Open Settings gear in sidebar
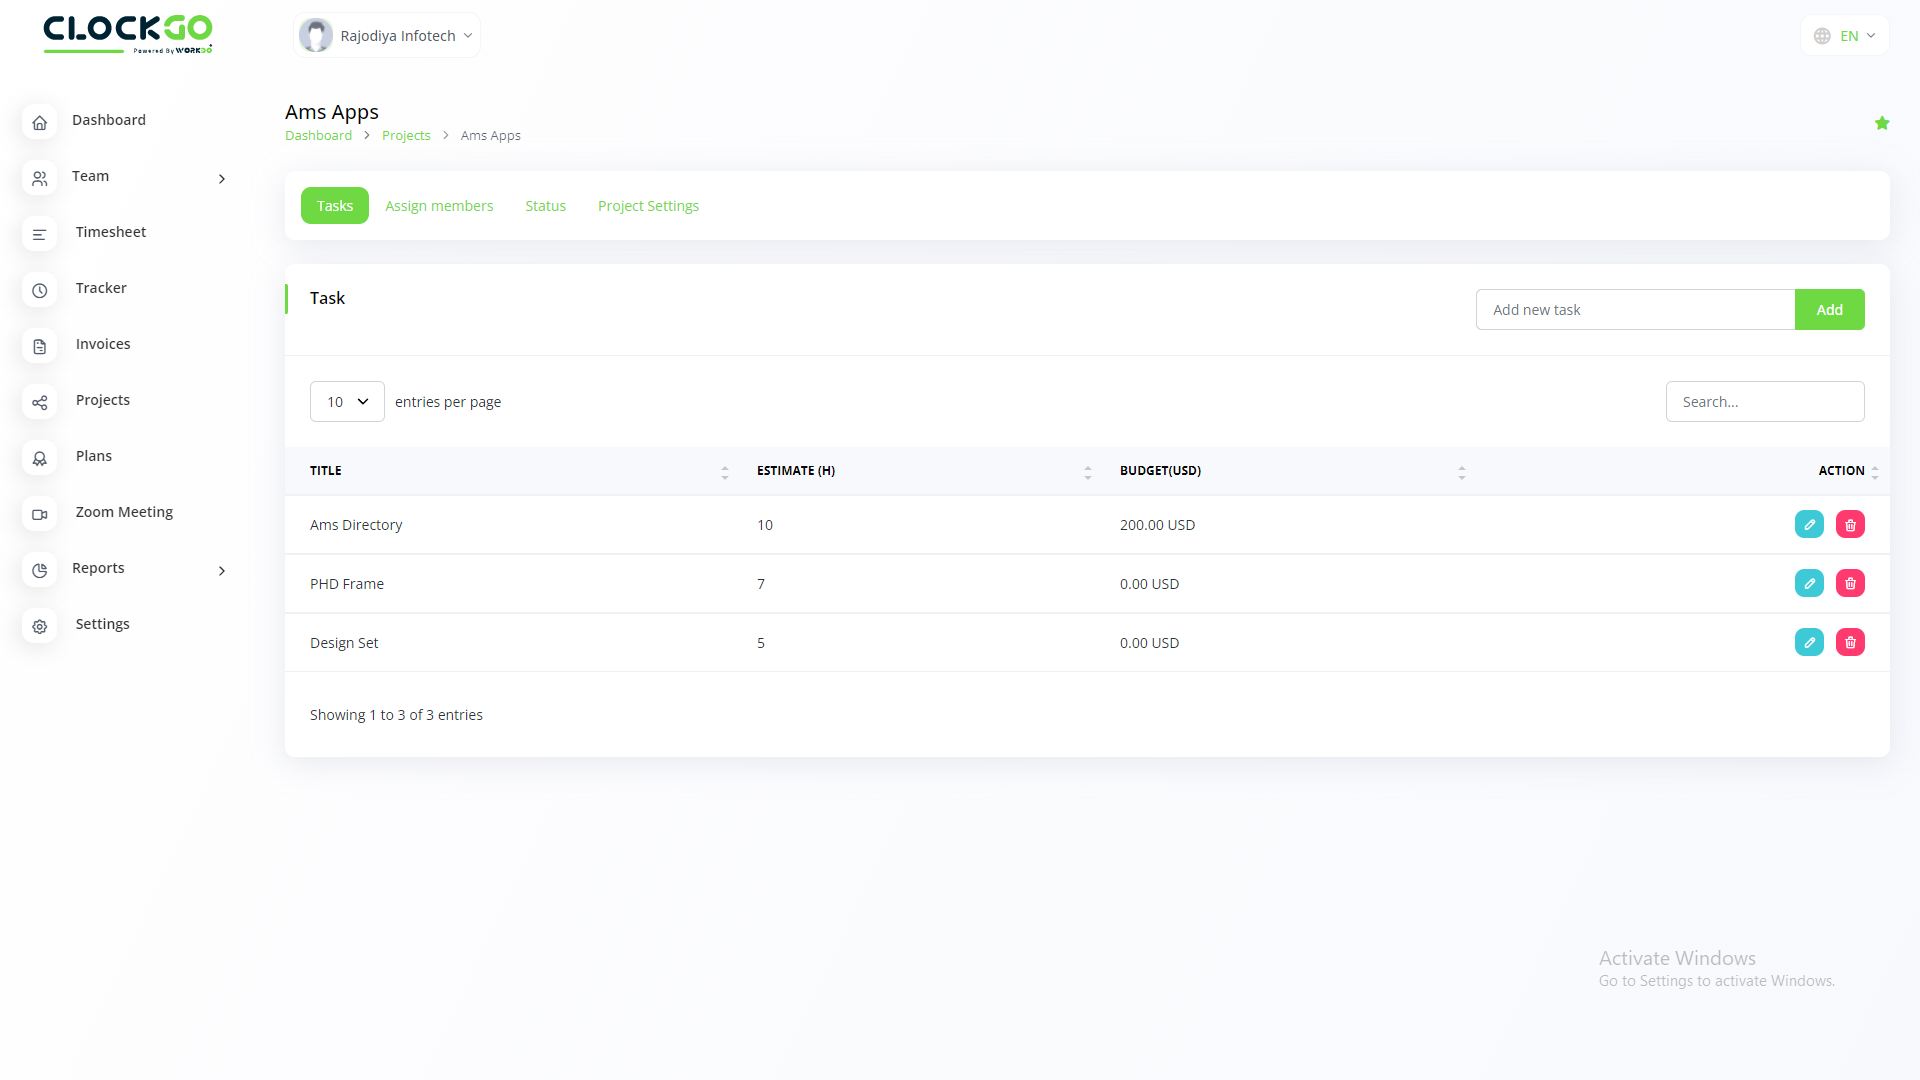The height and width of the screenshot is (1080, 1920). coord(40,626)
